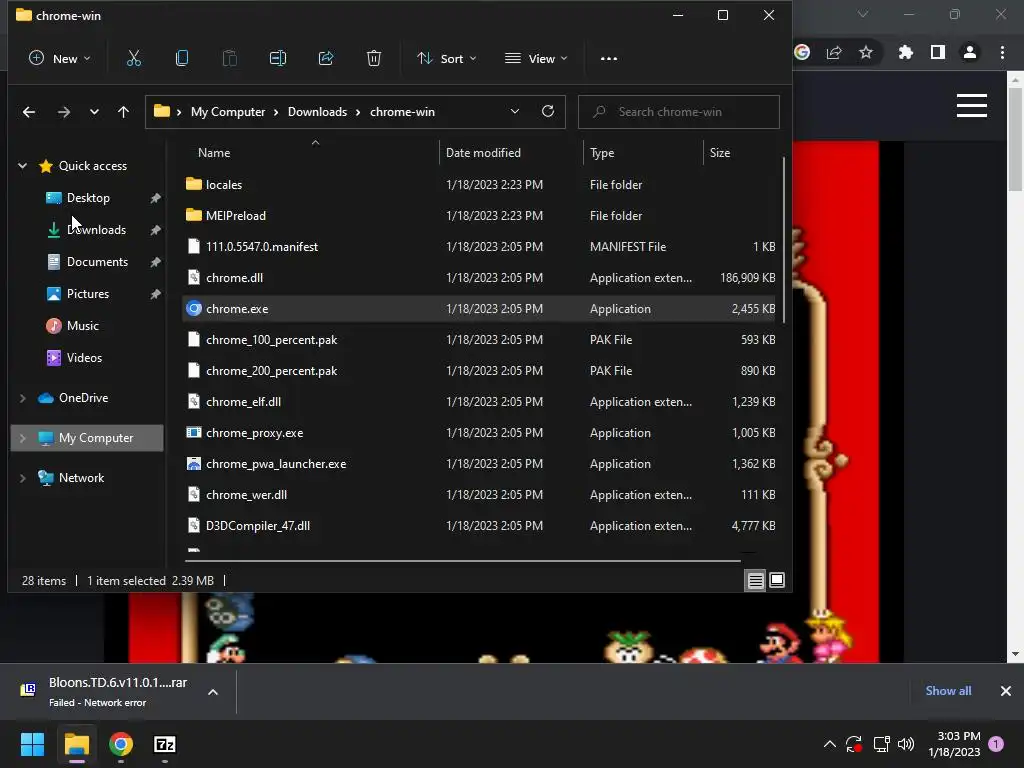Click the chrome.exe application icon
This screenshot has width=1024, height=768.
[193, 308]
